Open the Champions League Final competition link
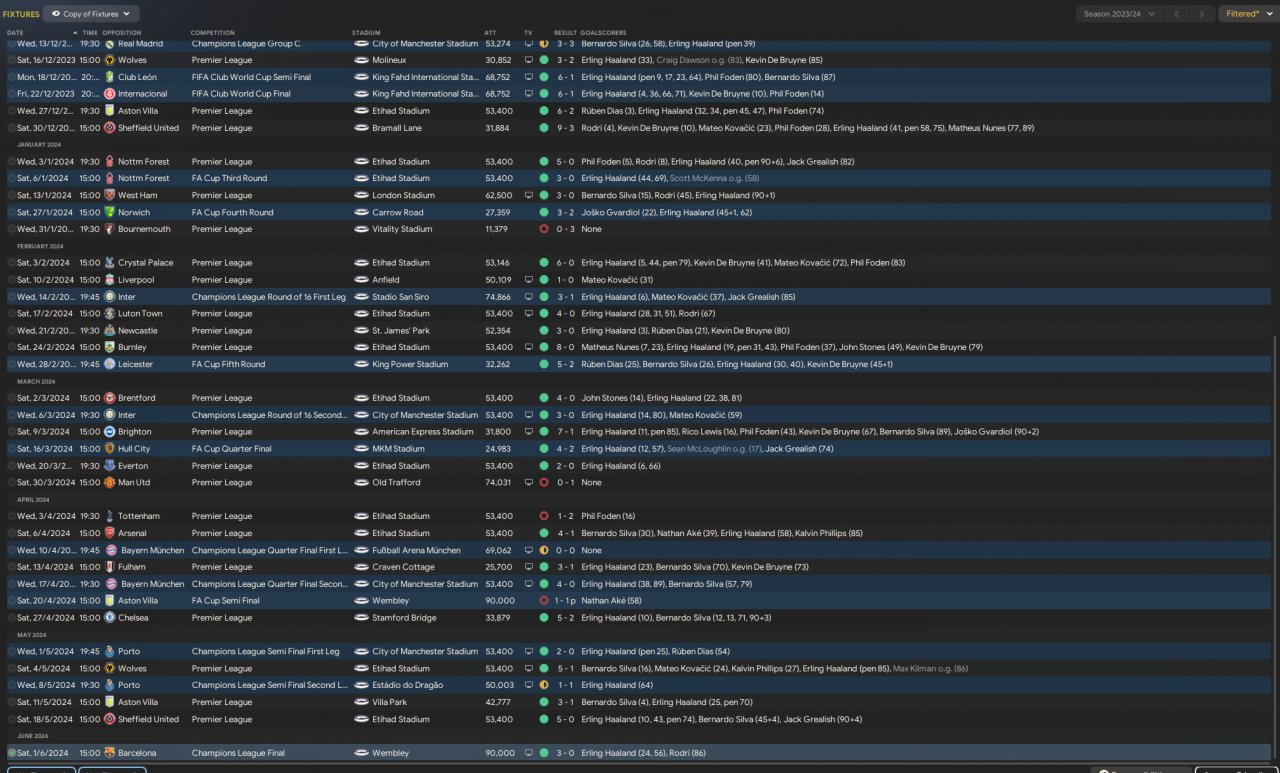Viewport: 1280px width, 773px height. pos(238,753)
